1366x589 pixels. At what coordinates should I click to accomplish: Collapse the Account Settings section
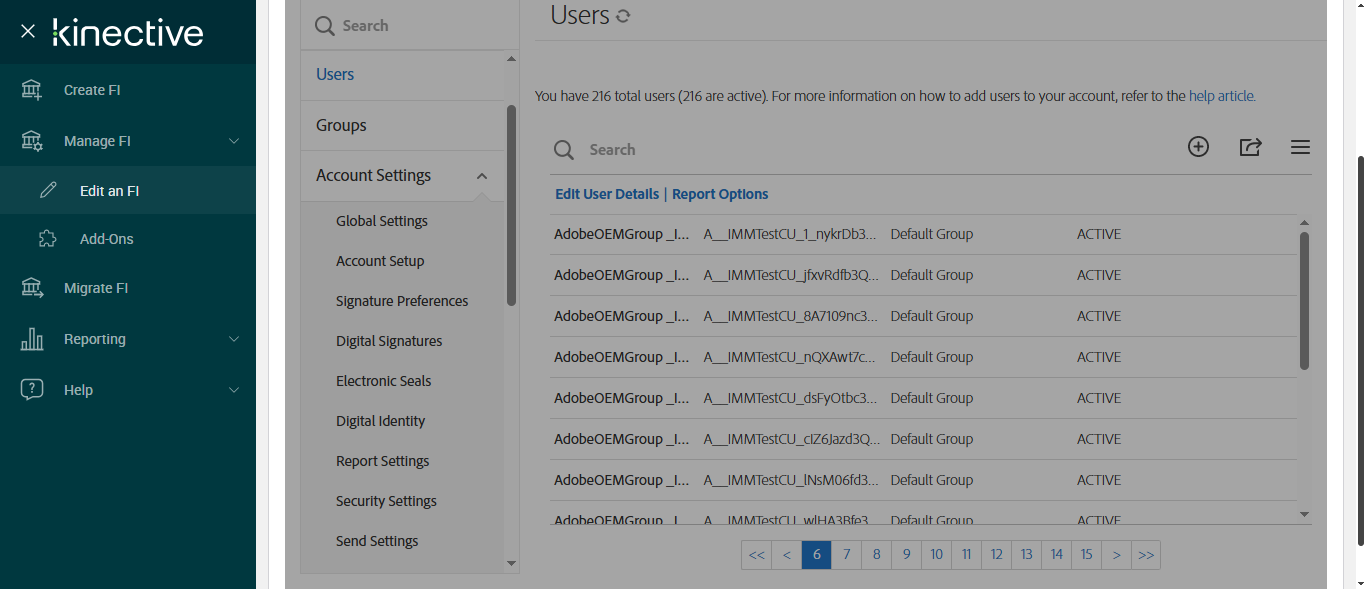[482, 176]
